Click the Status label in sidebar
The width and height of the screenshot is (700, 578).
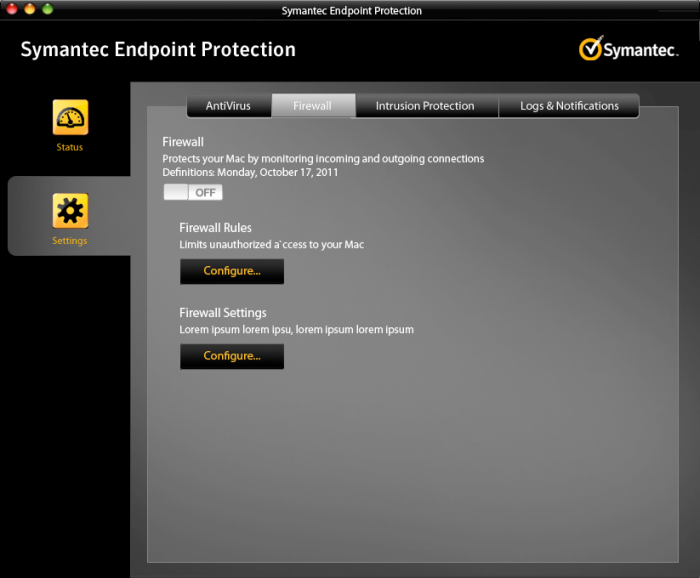click(70, 147)
